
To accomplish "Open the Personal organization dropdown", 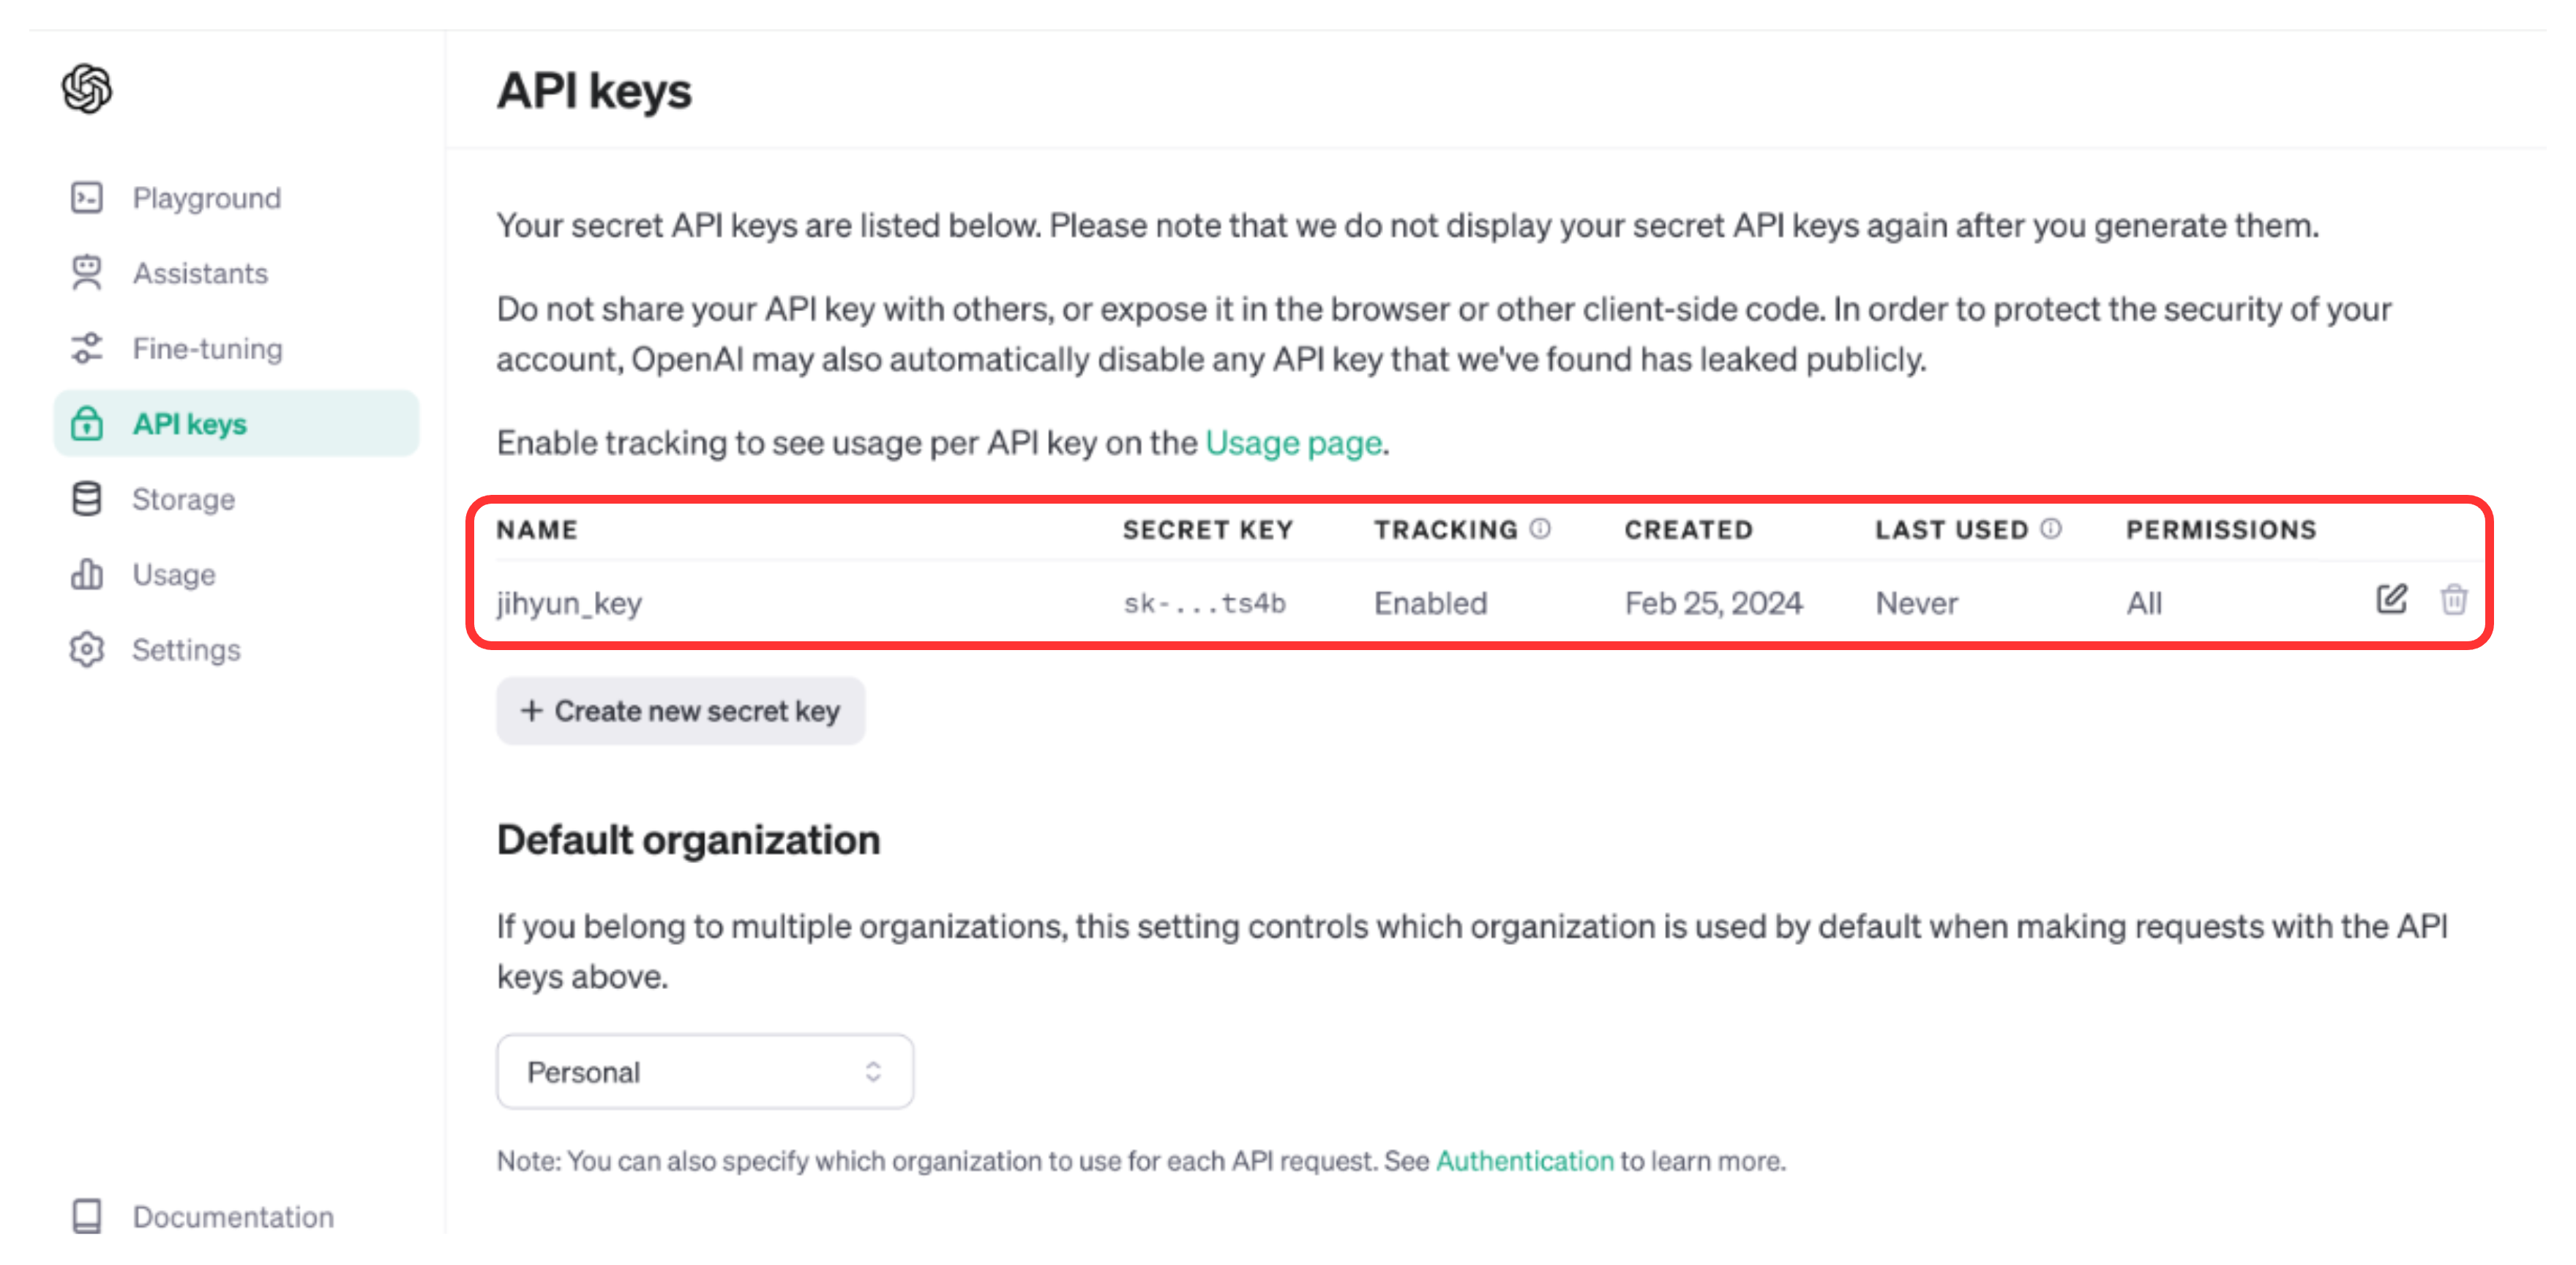I will [705, 1071].
